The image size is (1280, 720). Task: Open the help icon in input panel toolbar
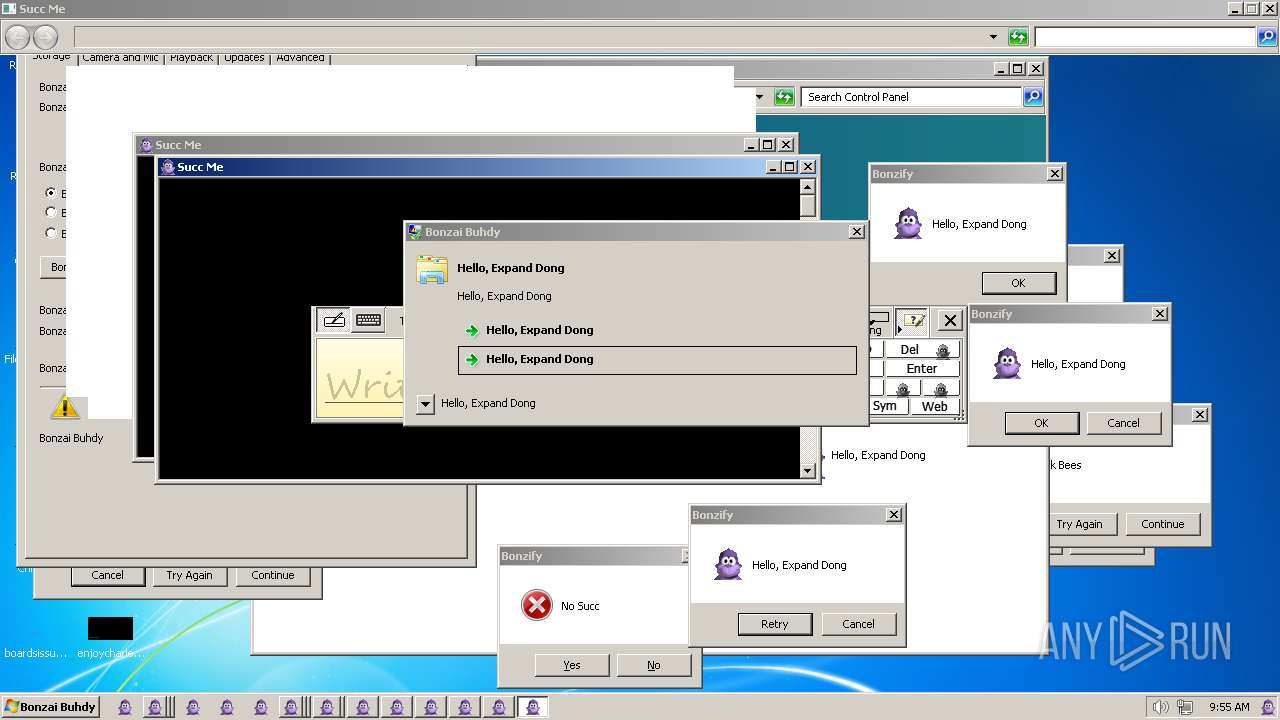(x=912, y=321)
